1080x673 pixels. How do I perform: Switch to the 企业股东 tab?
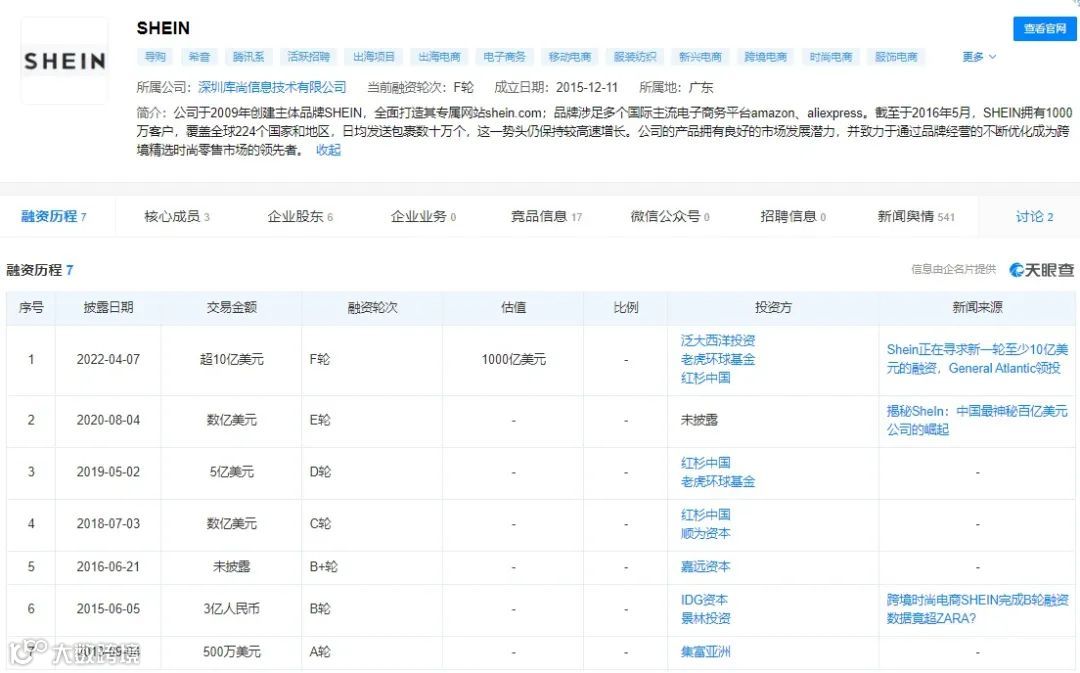click(300, 216)
